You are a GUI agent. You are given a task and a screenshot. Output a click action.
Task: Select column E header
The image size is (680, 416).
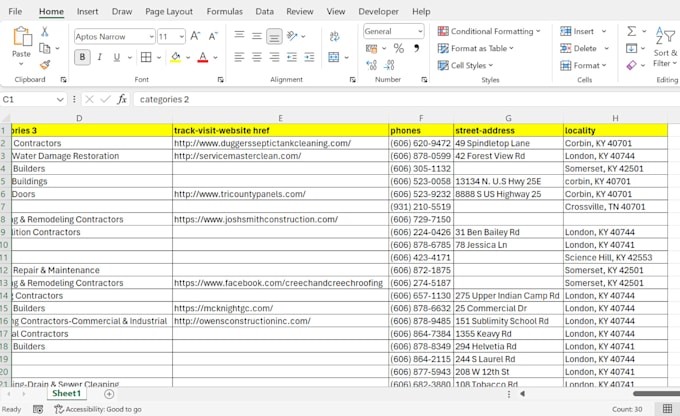click(x=281, y=118)
